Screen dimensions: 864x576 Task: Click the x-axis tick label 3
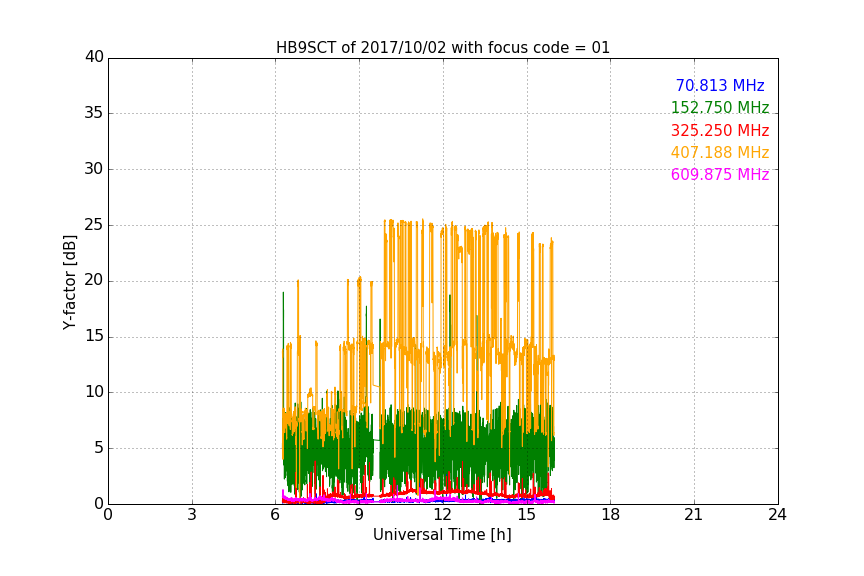point(192,515)
